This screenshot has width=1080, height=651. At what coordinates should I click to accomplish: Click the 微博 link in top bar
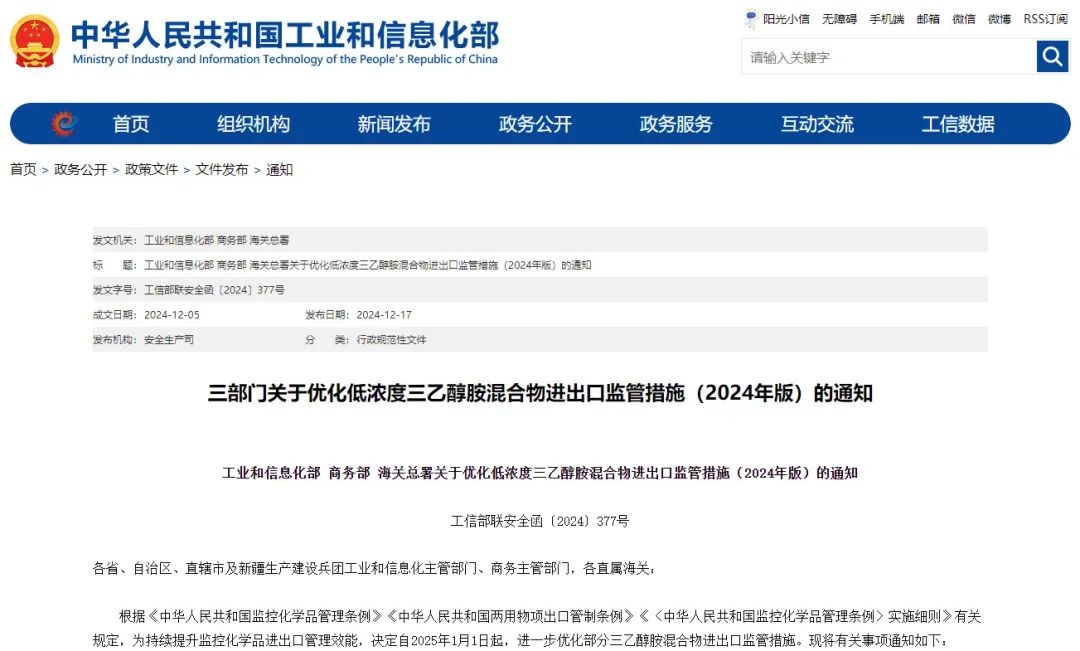999,19
